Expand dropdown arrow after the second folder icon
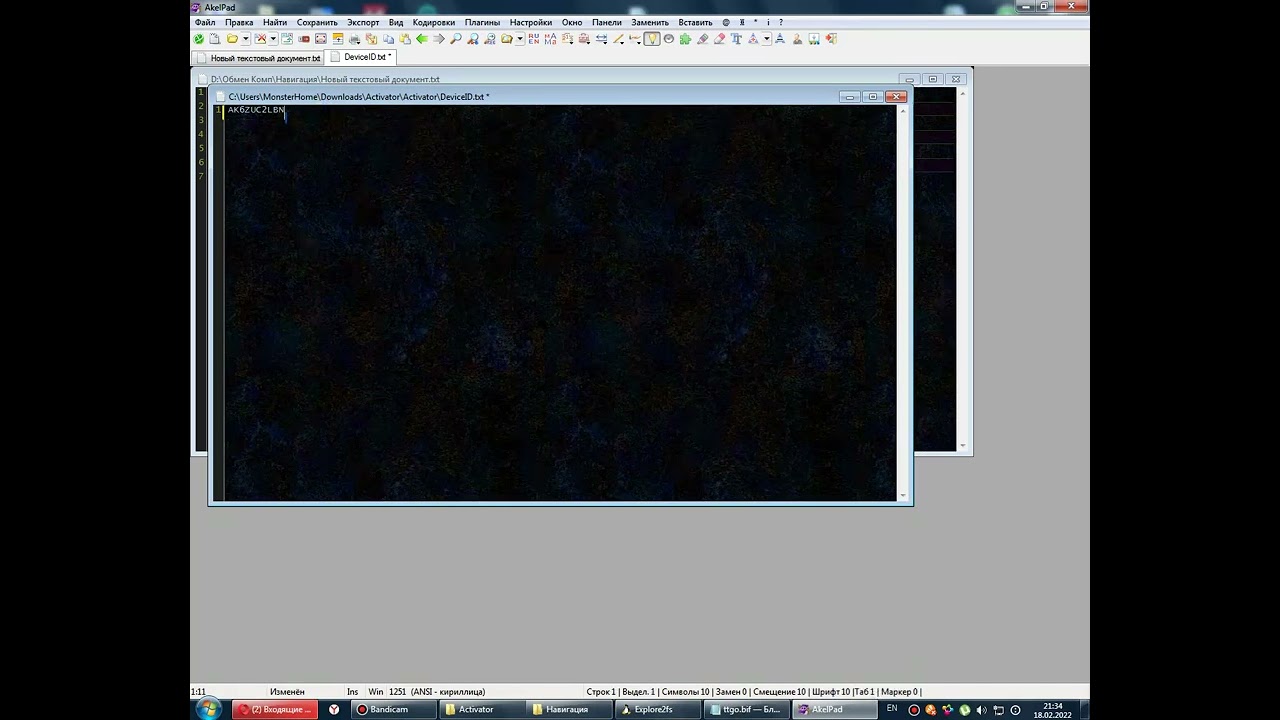 pyautogui.click(x=518, y=39)
